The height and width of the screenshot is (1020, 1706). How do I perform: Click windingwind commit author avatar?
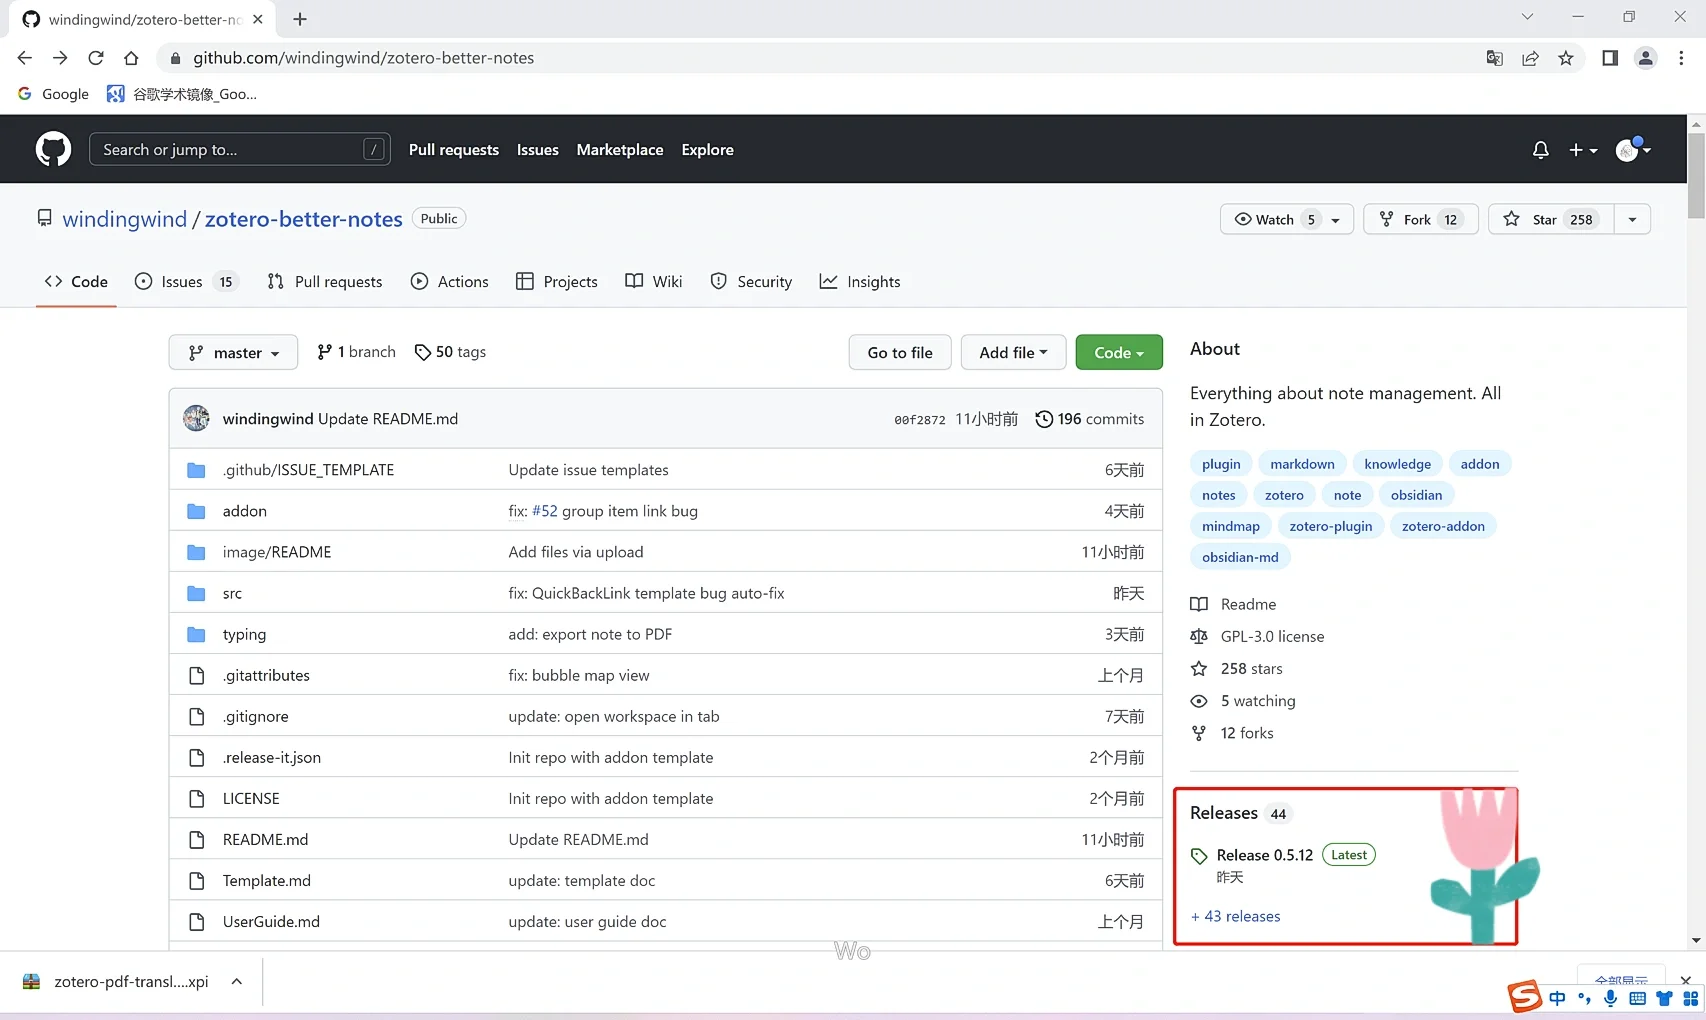pyautogui.click(x=196, y=418)
